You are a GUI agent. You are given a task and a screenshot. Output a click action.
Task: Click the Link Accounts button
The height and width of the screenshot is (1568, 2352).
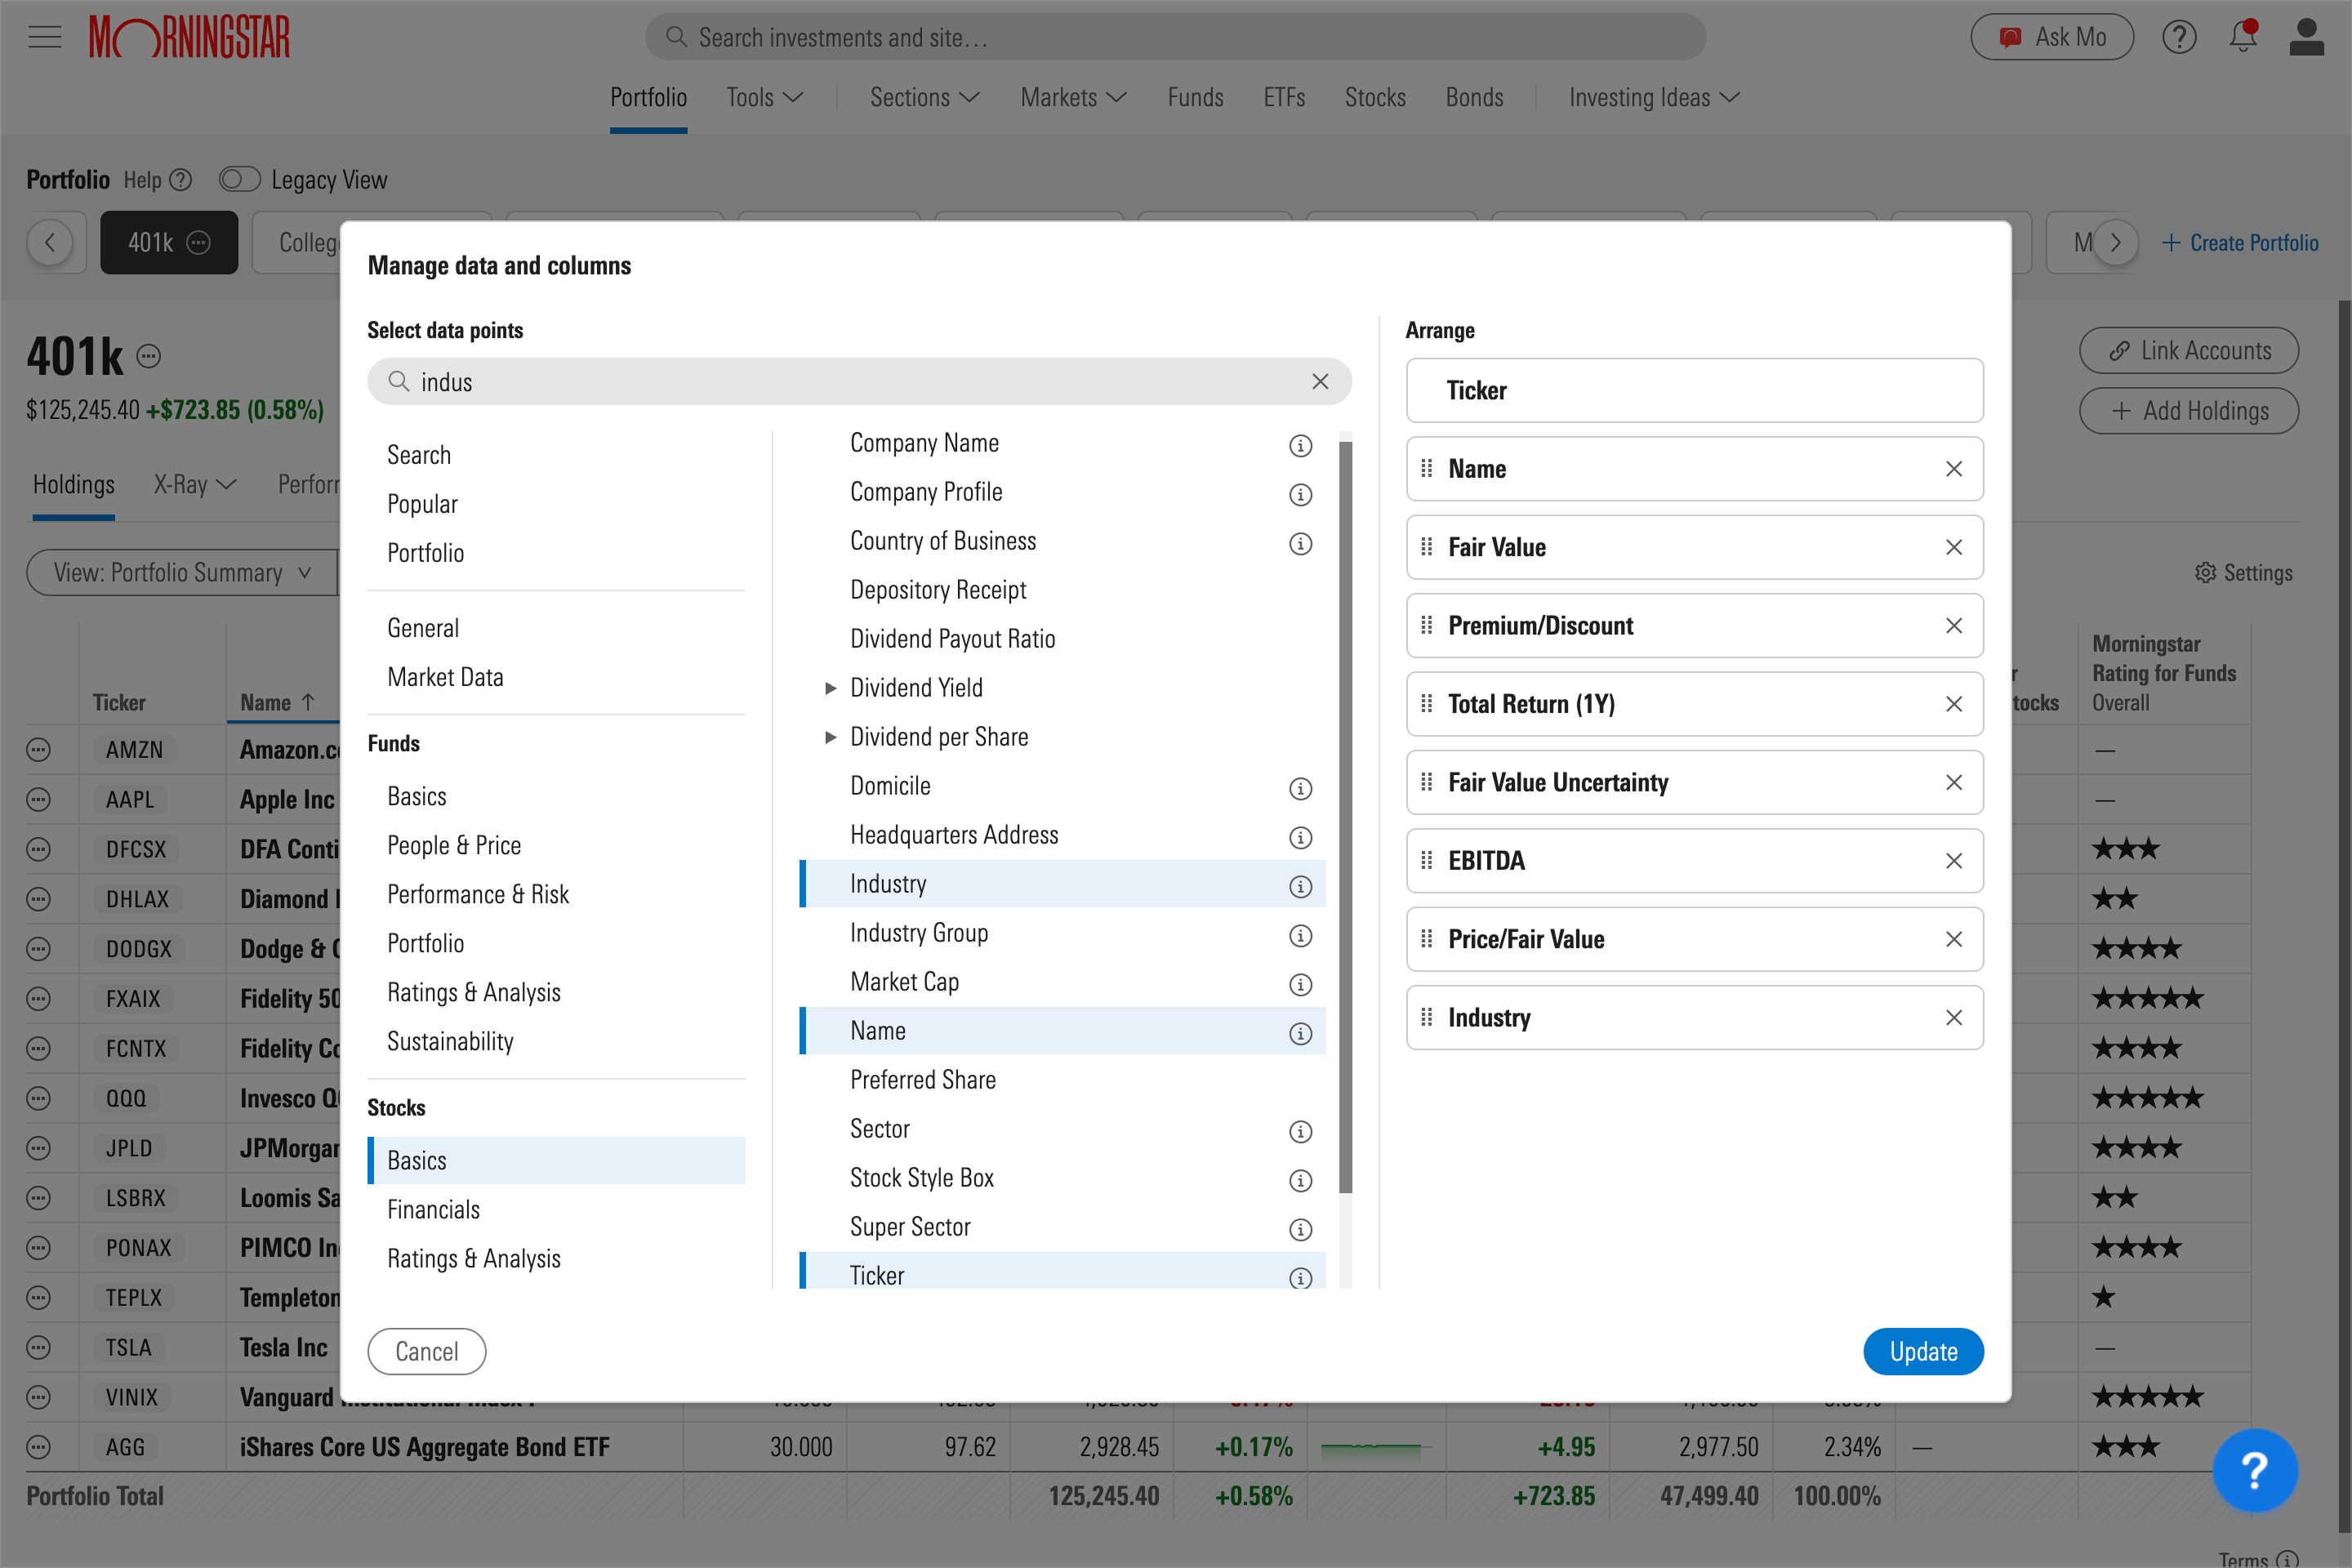click(2189, 351)
